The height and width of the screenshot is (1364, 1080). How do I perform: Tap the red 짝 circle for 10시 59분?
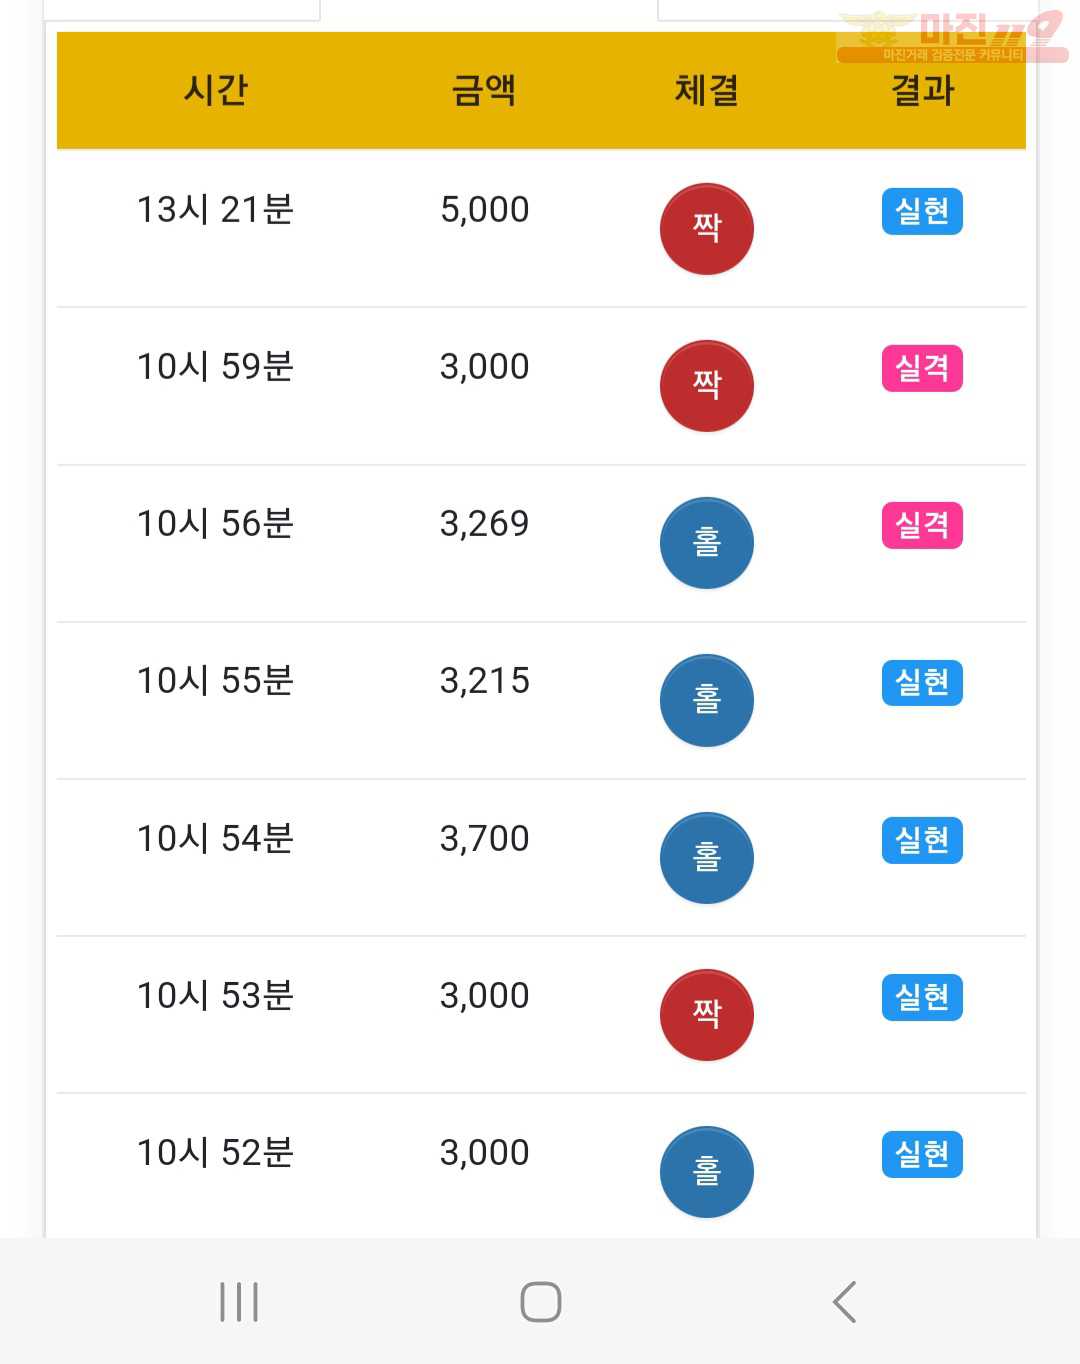click(706, 386)
